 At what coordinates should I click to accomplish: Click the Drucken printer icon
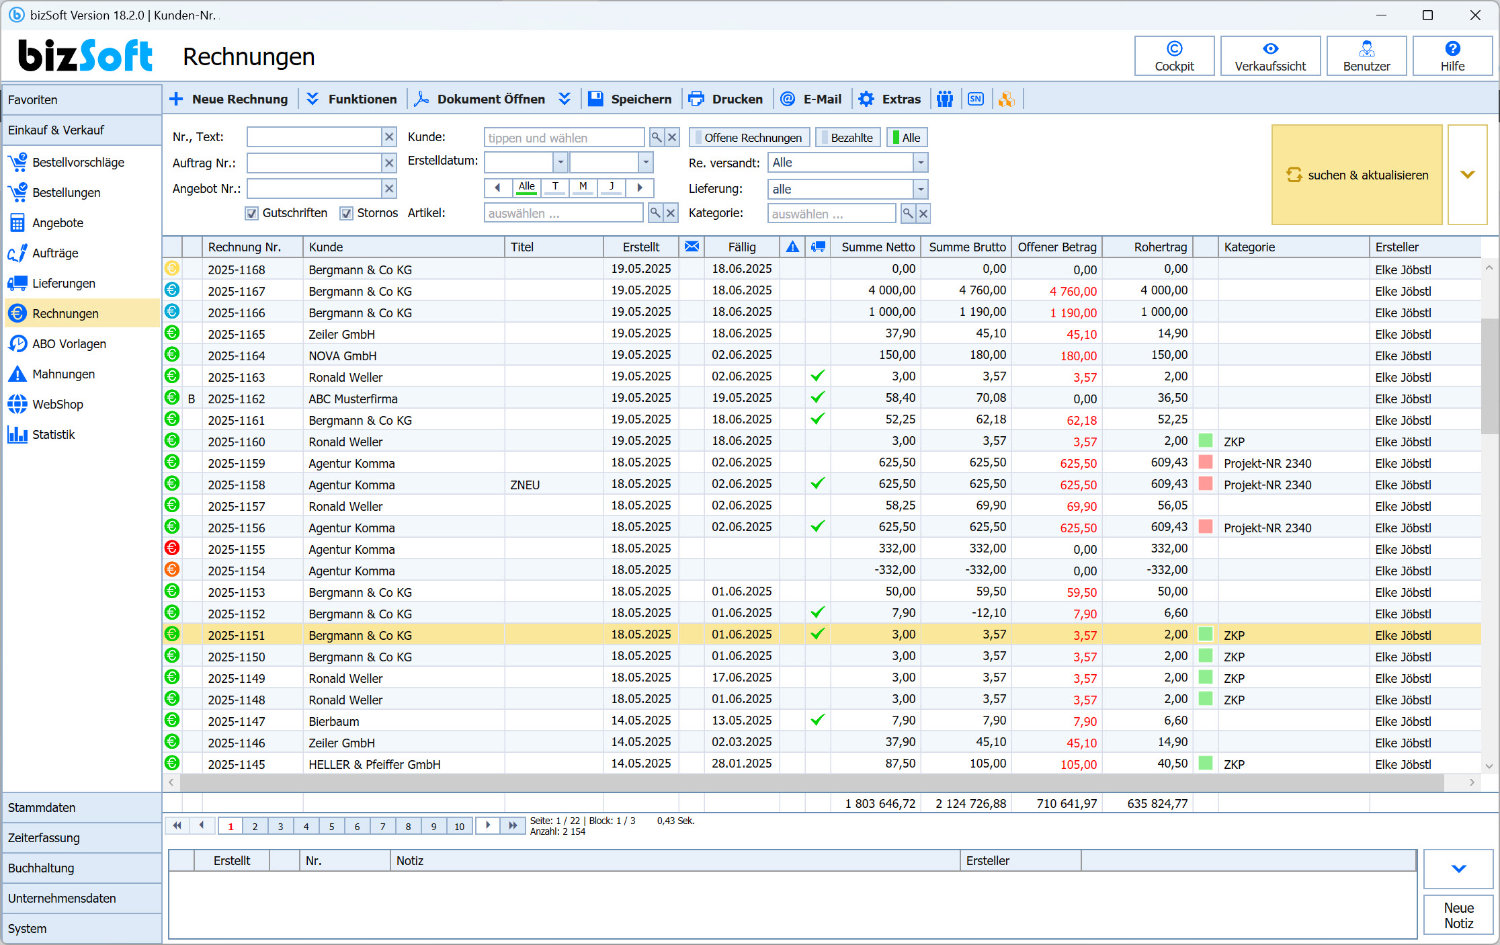pyautogui.click(x=696, y=99)
